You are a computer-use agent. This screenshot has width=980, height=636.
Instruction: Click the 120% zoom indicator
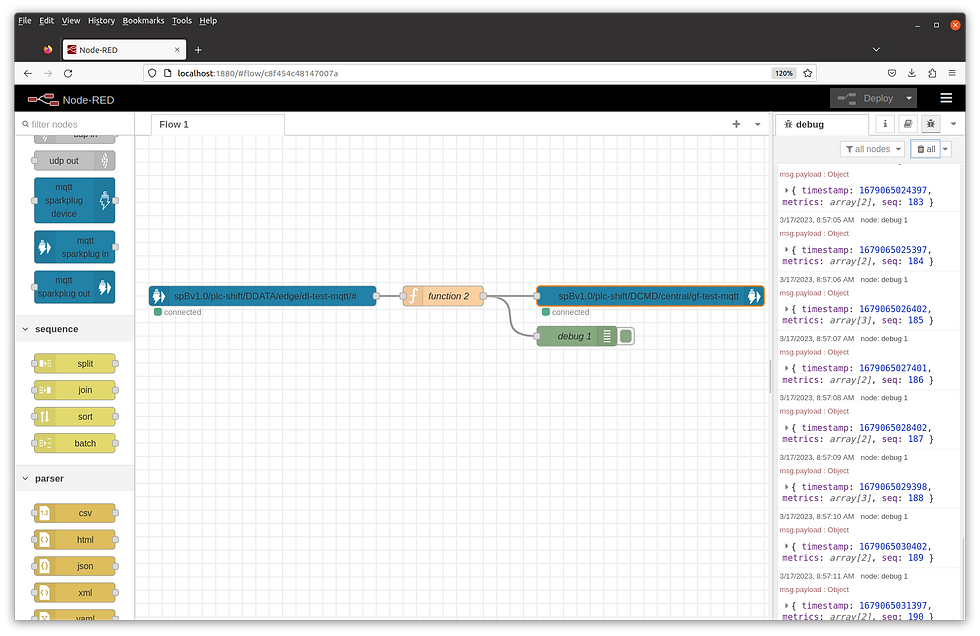point(784,73)
